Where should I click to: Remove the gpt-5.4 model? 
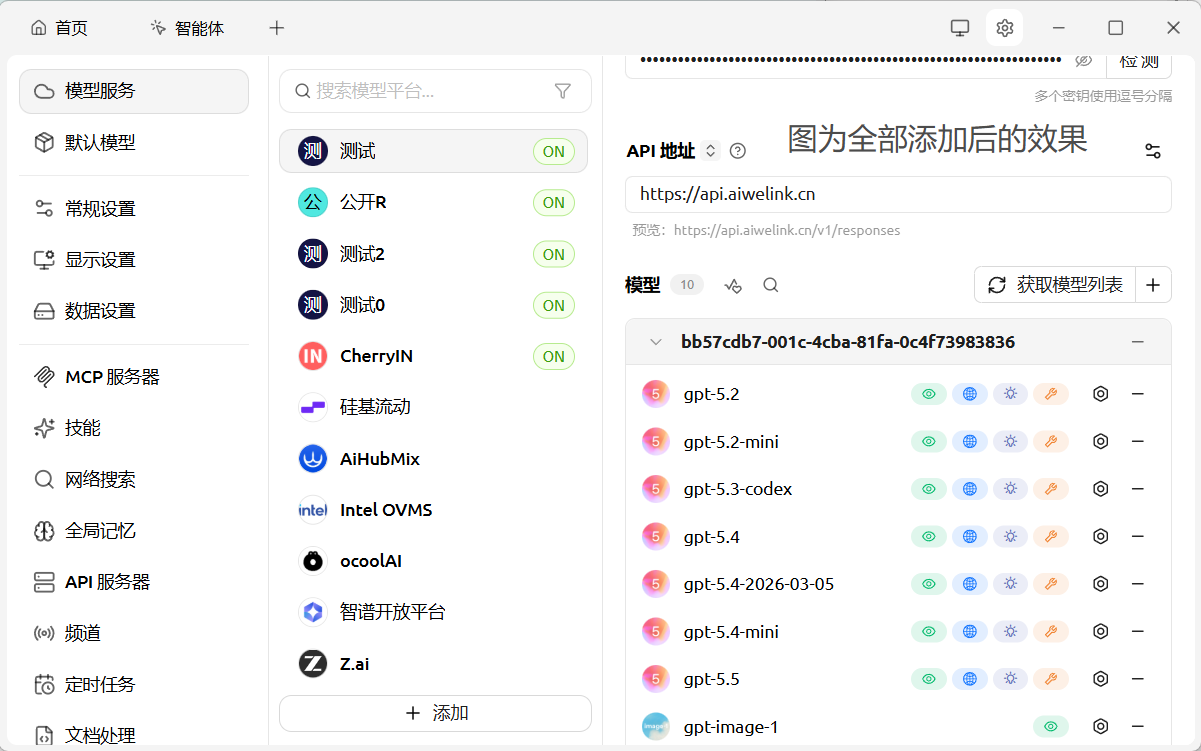click(x=1137, y=536)
